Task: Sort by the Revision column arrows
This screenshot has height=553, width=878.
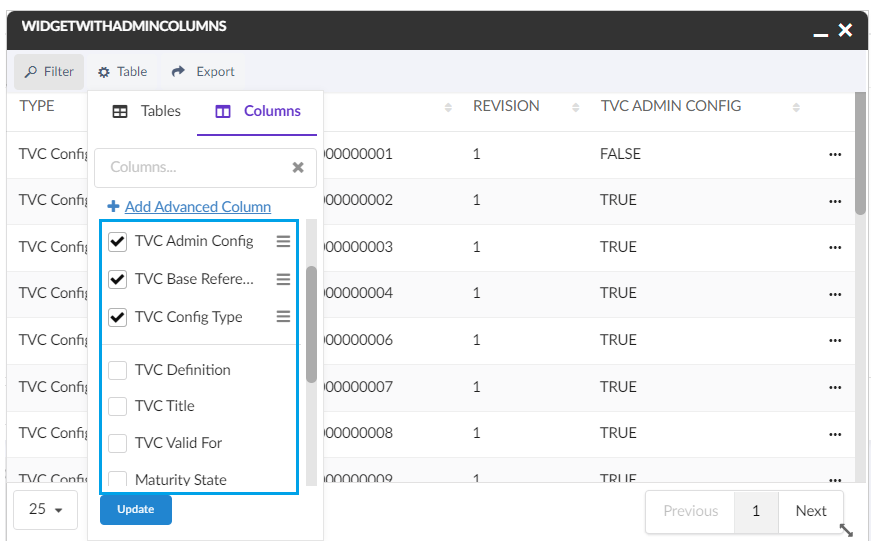Action: coord(575,107)
